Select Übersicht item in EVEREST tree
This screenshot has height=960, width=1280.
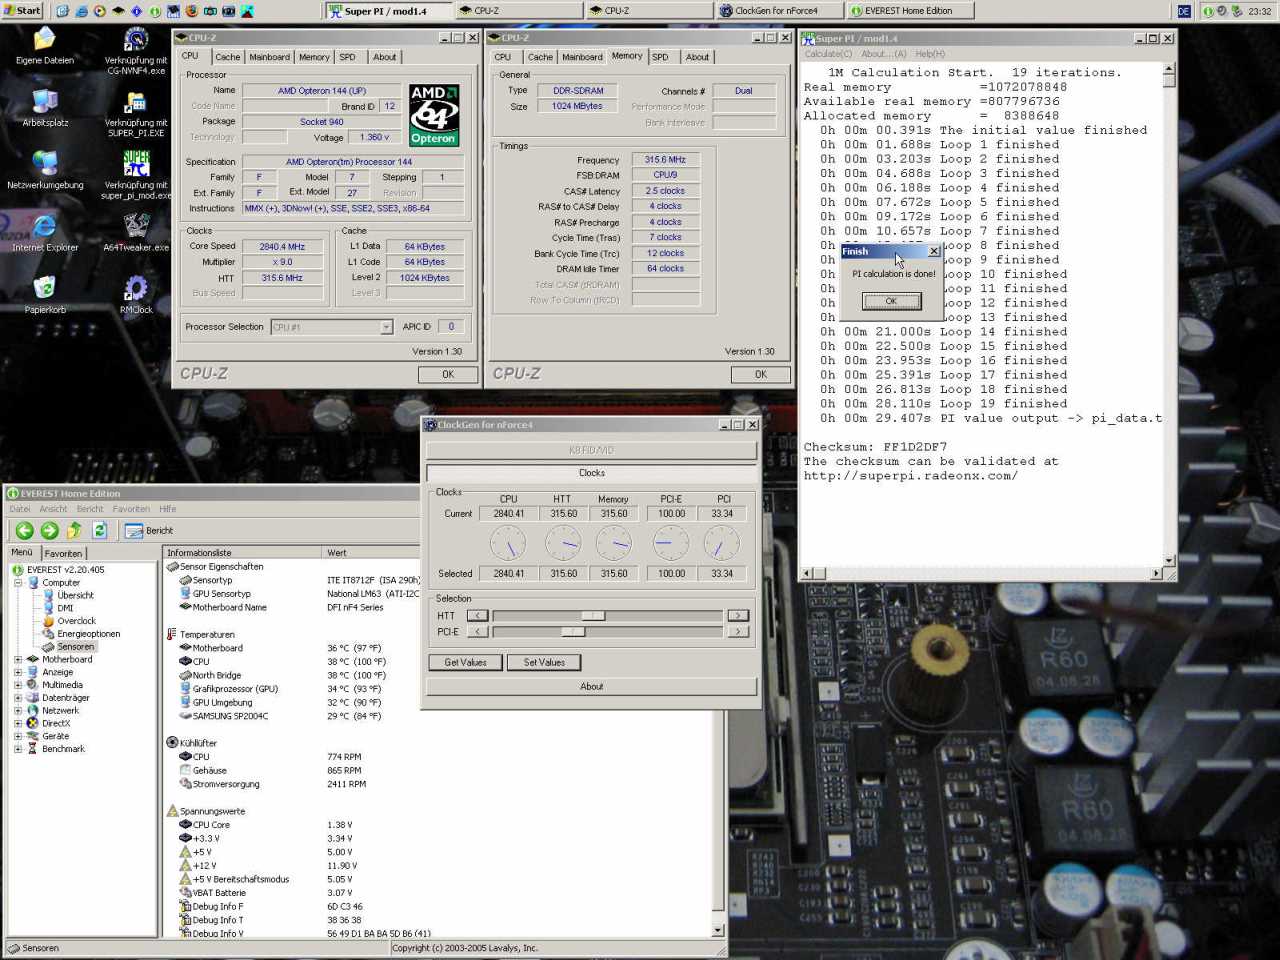tap(75, 595)
